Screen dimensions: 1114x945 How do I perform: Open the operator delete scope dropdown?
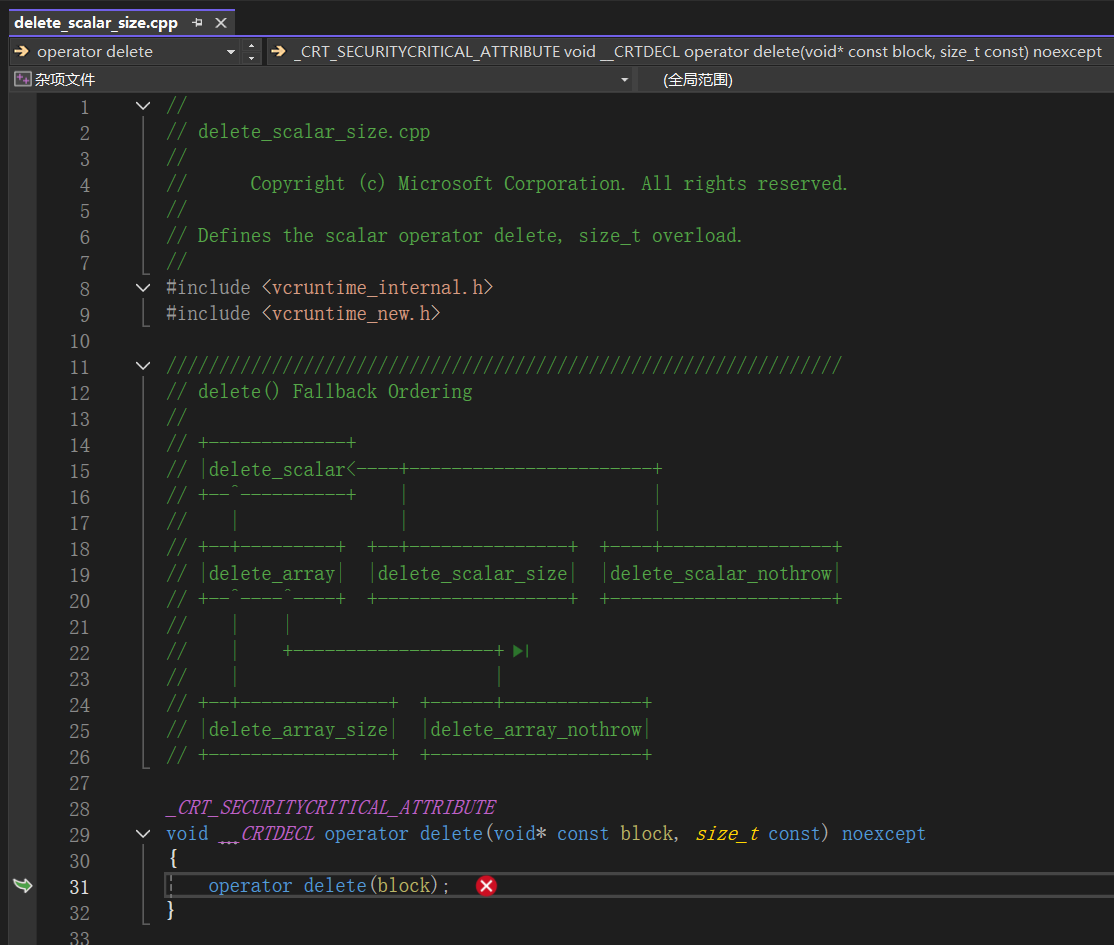(231, 52)
